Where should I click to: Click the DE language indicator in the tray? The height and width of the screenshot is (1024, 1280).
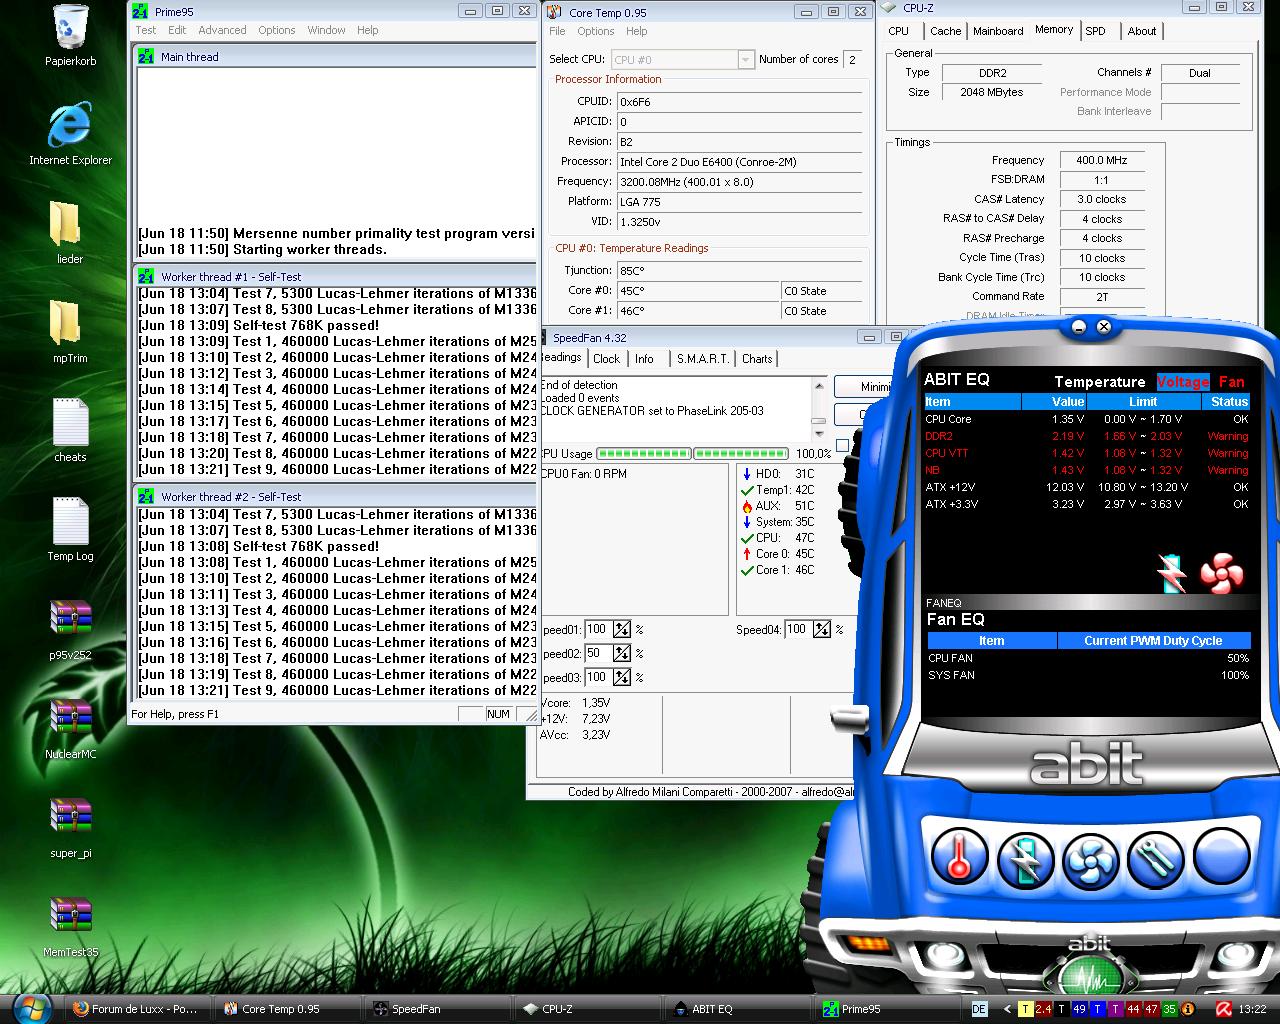click(979, 1009)
